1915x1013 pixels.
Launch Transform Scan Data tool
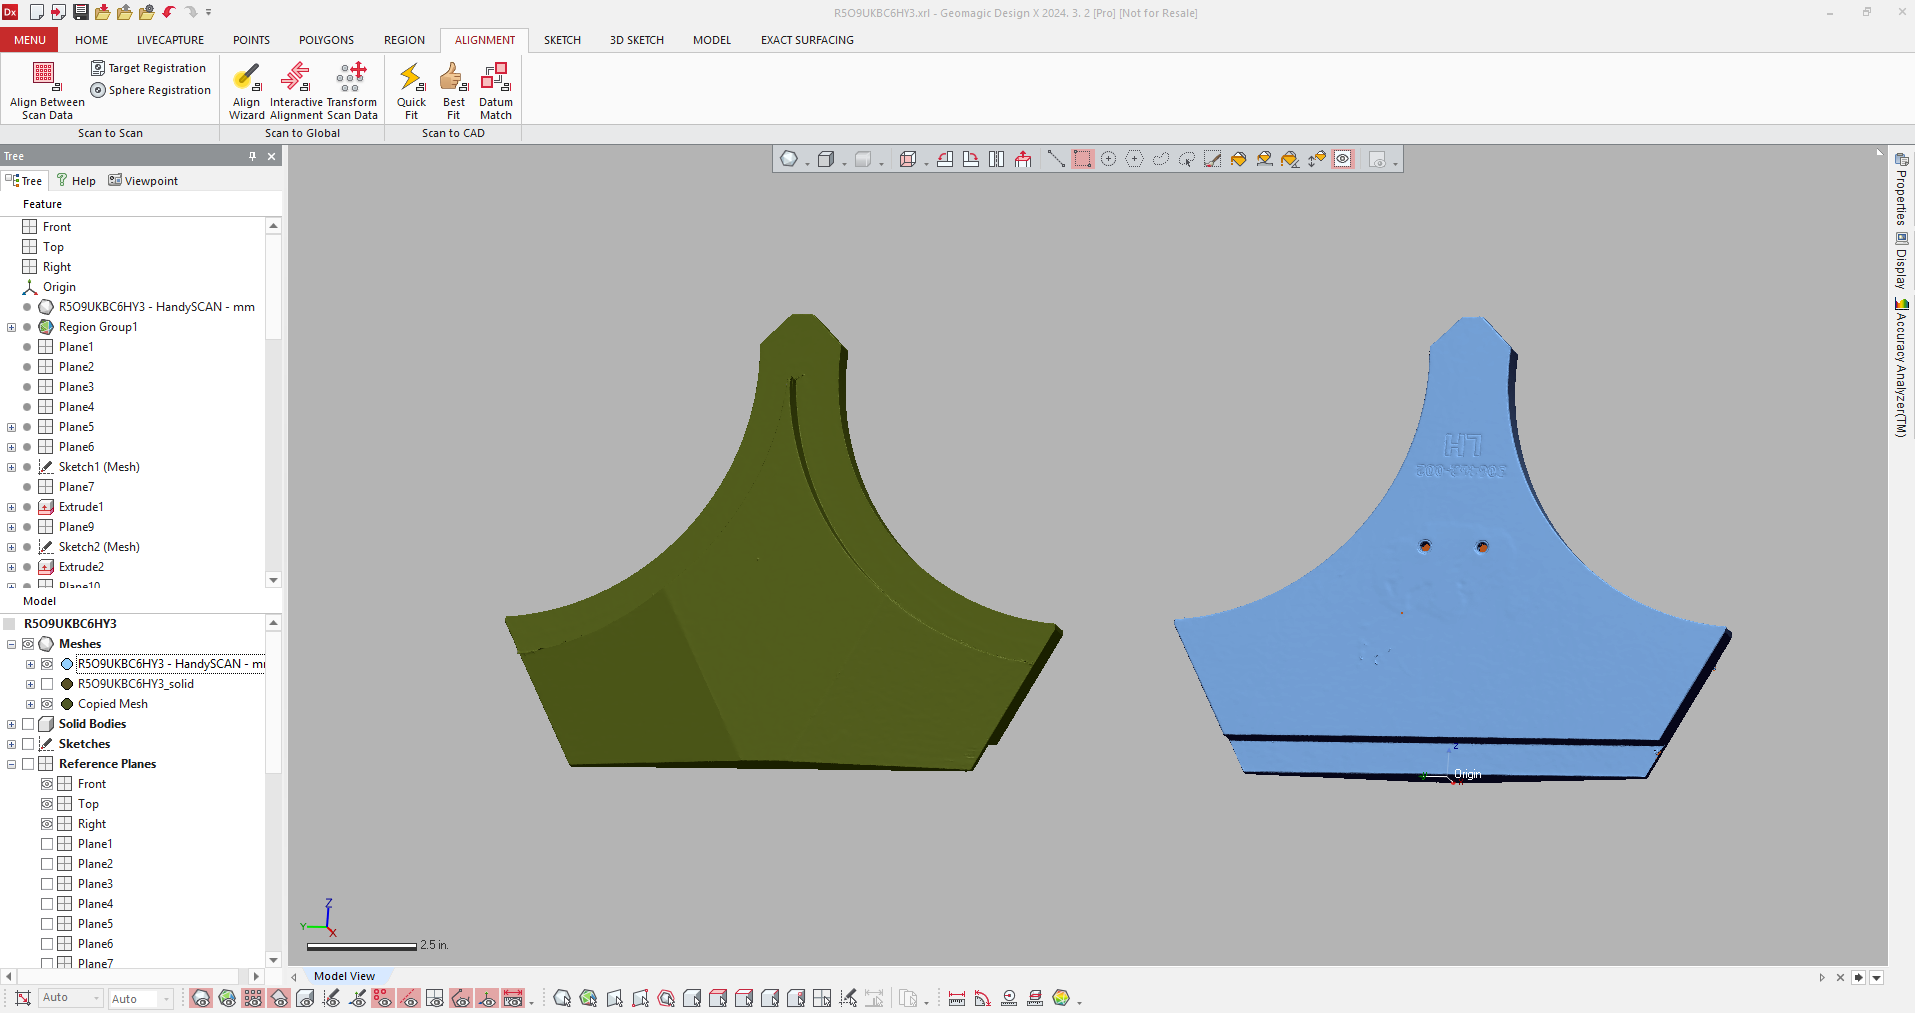tap(352, 90)
